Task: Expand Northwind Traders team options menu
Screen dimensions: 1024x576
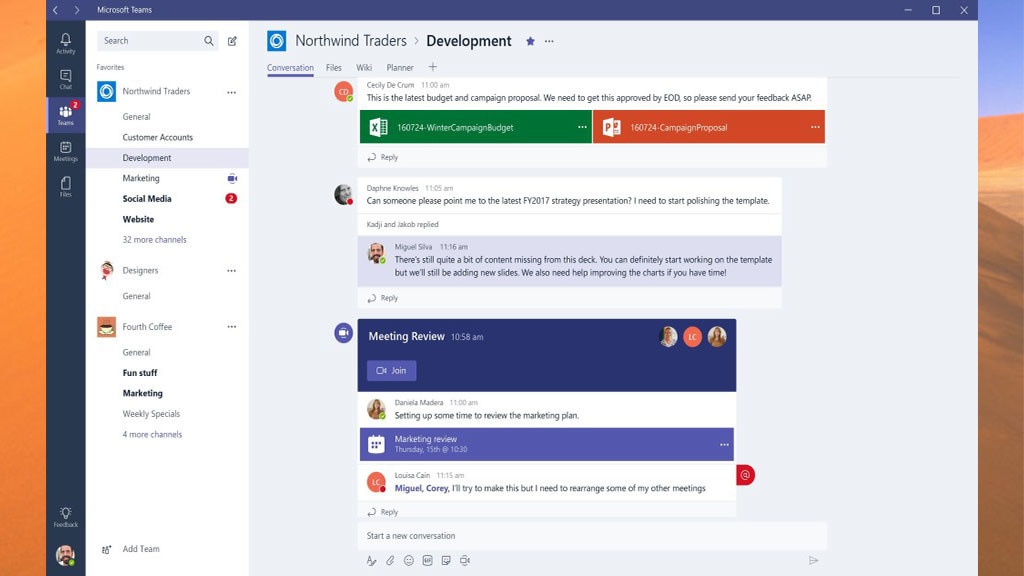Action: click(x=231, y=91)
